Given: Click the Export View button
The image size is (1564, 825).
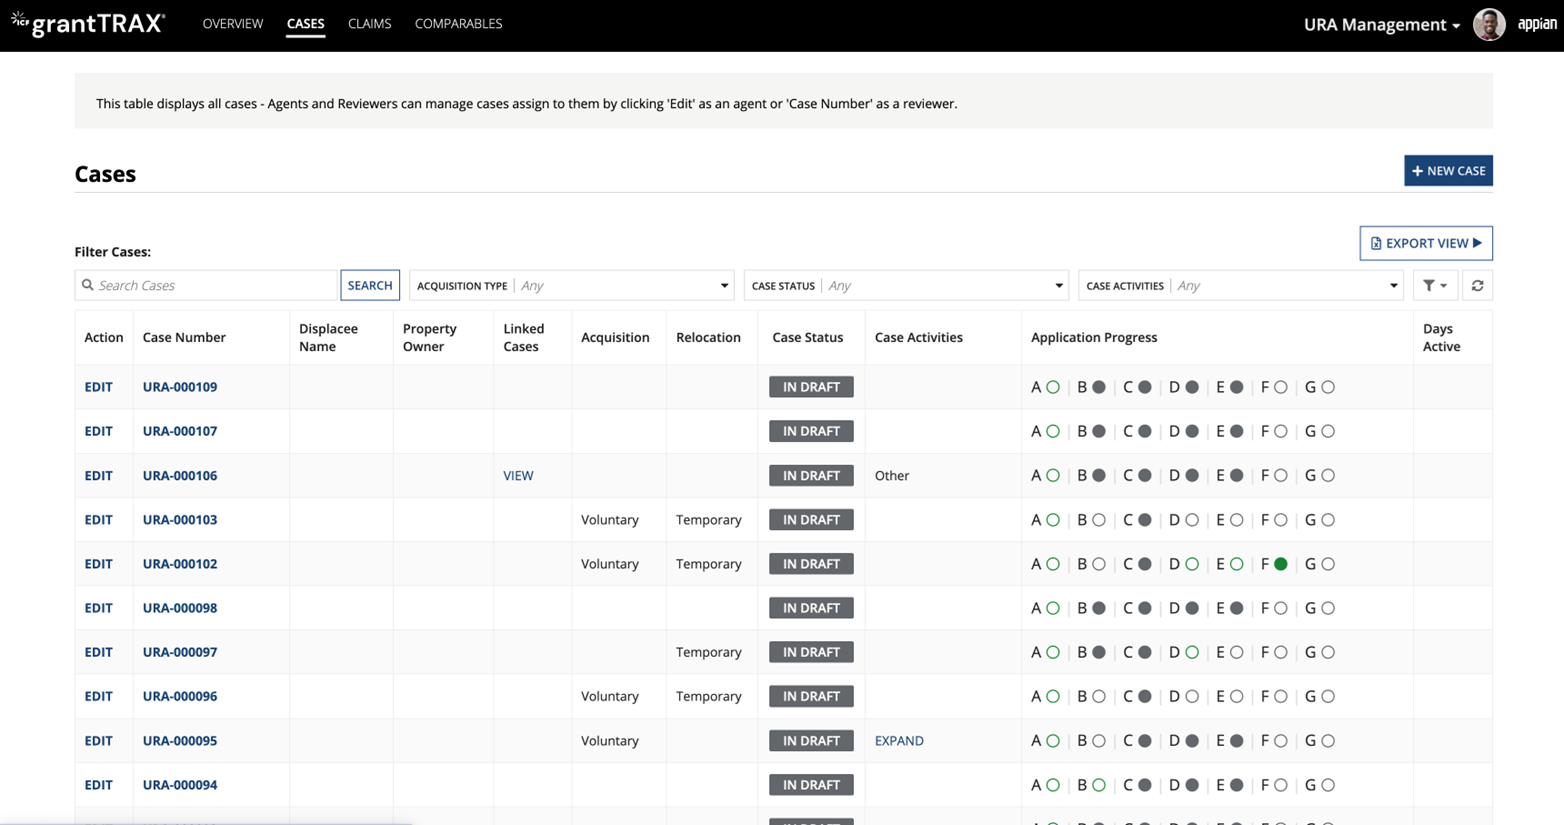Looking at the screenshot, I should point(1426,243).
